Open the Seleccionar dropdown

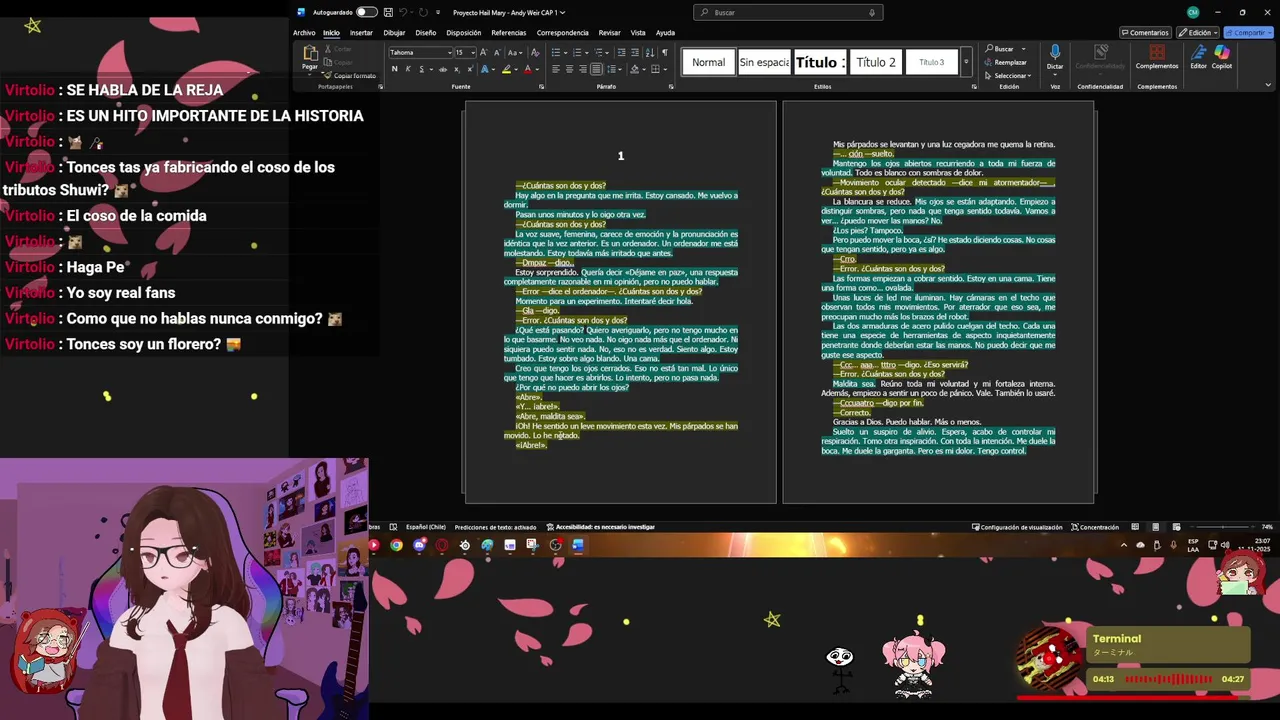[1009, 75]
